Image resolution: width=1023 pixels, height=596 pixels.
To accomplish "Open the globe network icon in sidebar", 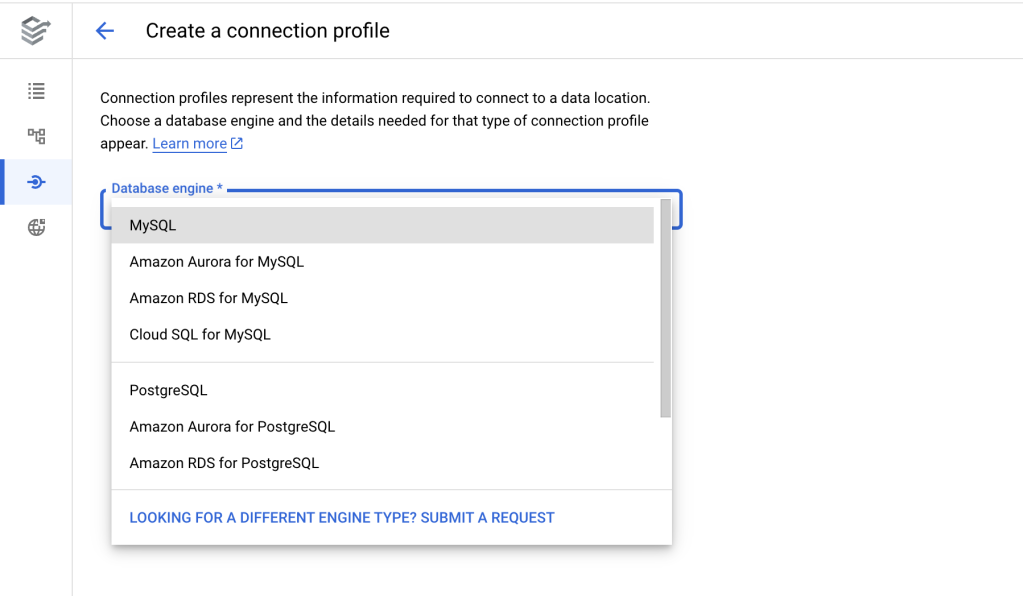I will pyautogui.click(x=36, y=227).
